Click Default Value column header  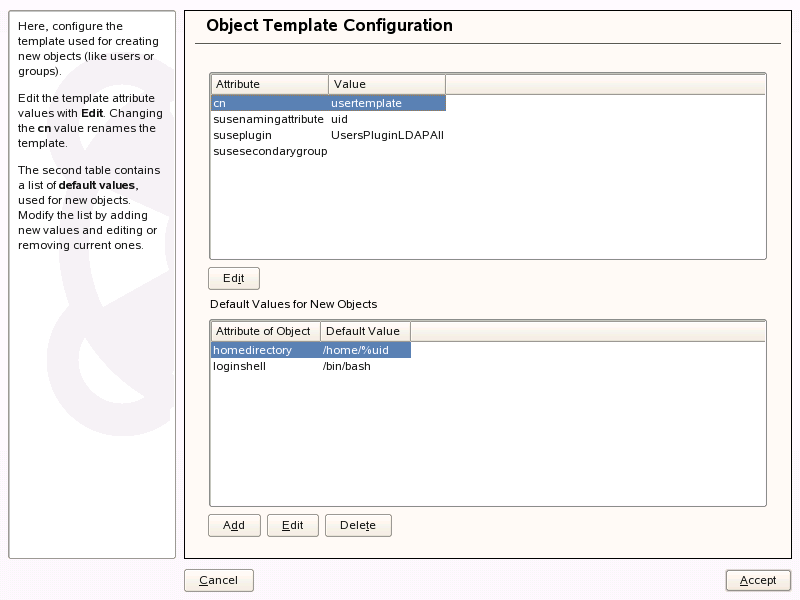(x=365, y=331)
